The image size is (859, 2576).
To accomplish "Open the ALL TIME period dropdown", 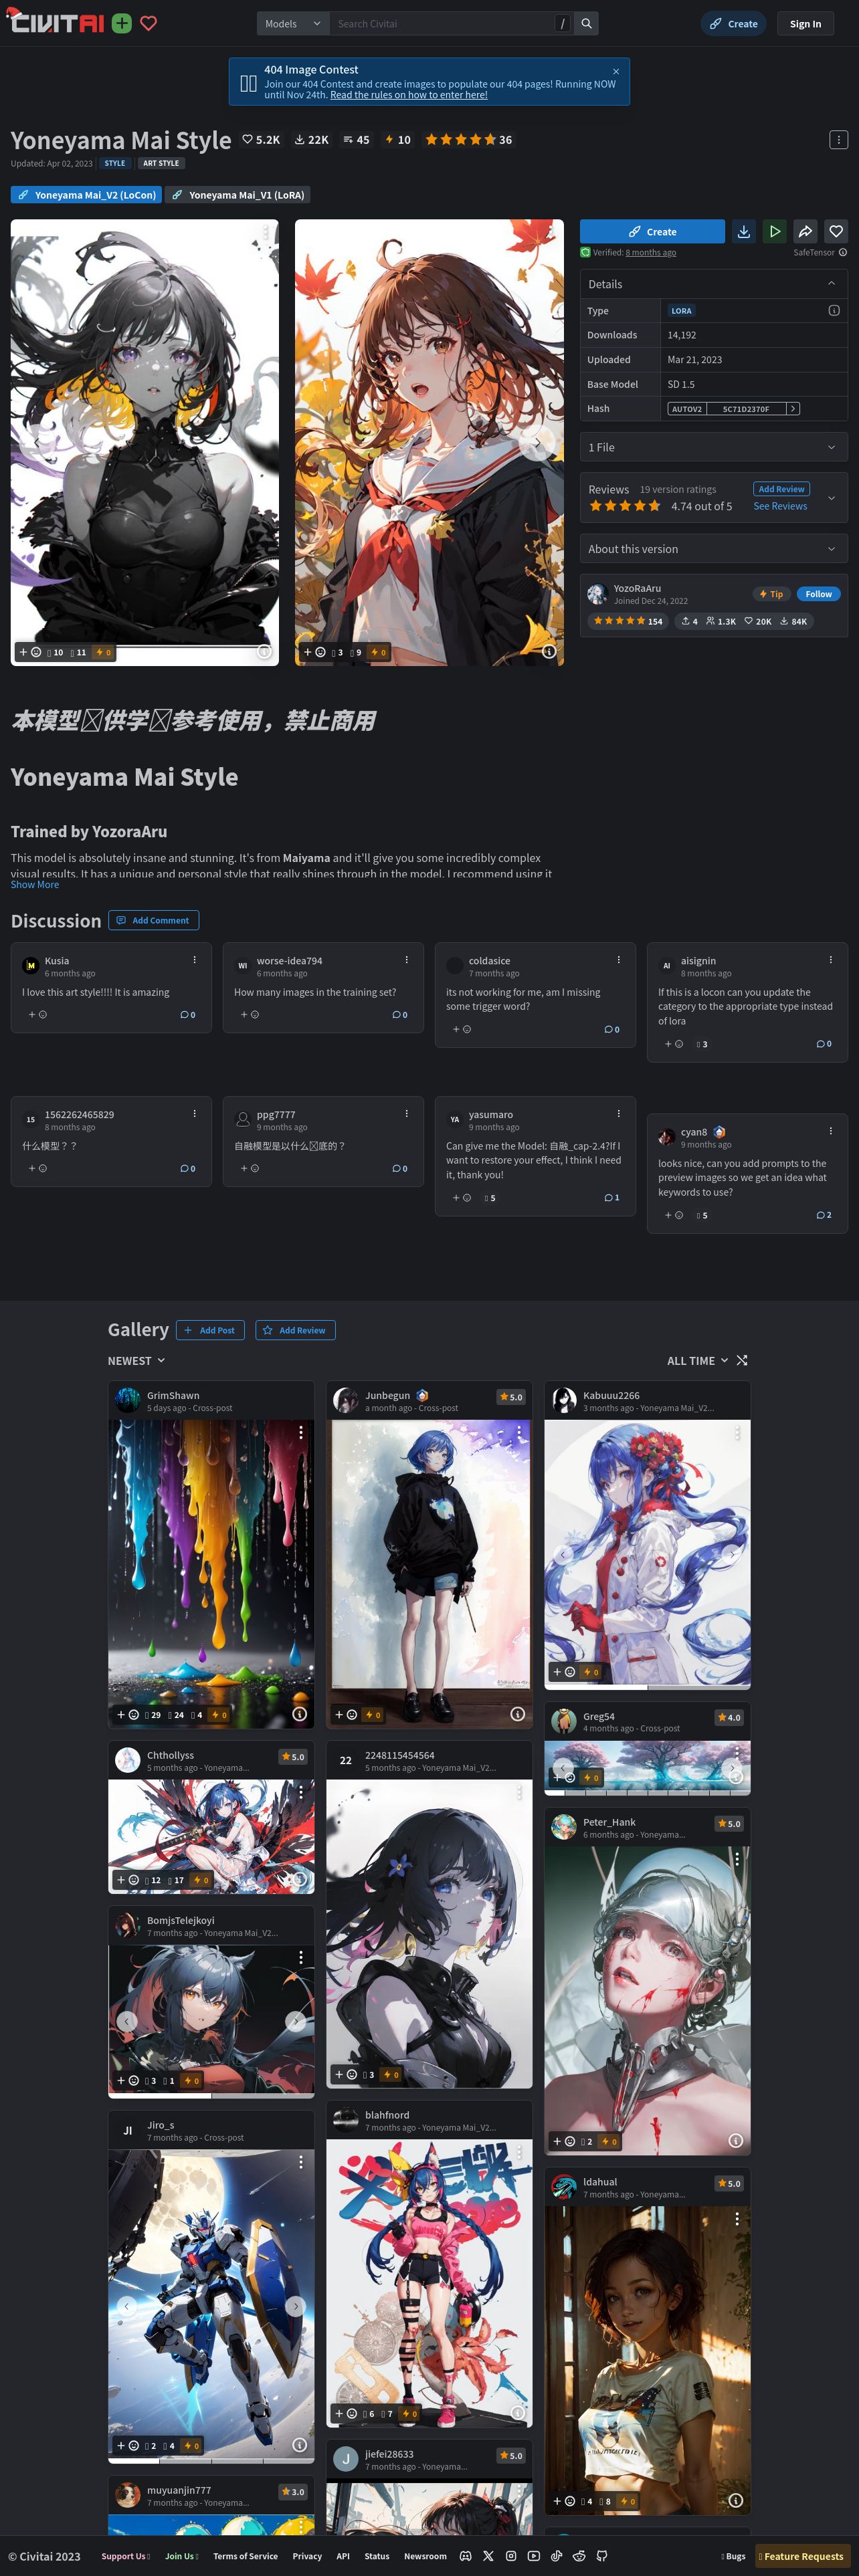I will coord(698,1360).
